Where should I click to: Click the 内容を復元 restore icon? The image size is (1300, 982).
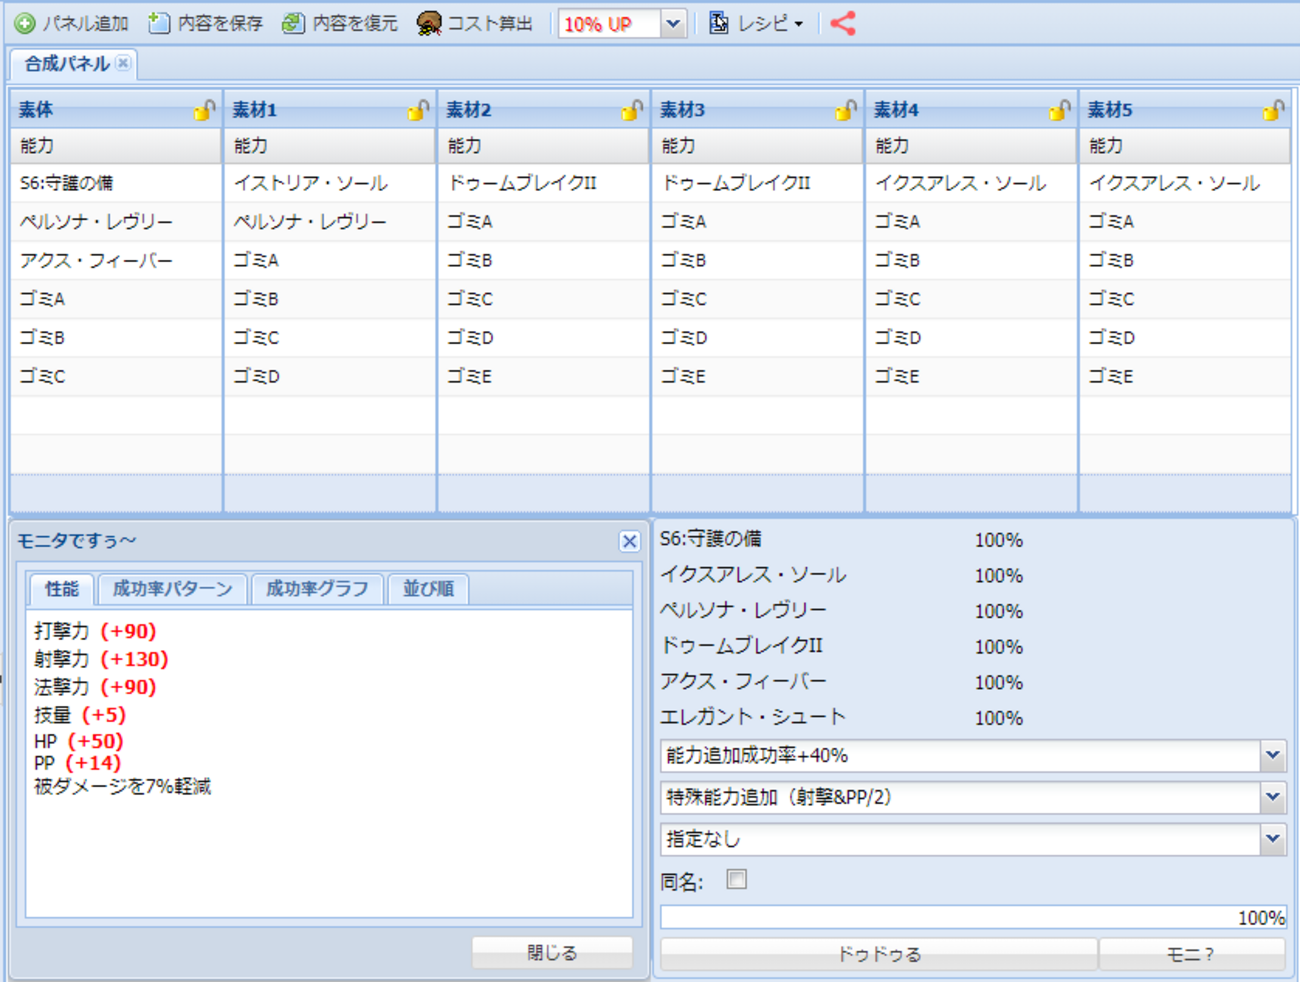pyautogui.click(x=293, y=23)
